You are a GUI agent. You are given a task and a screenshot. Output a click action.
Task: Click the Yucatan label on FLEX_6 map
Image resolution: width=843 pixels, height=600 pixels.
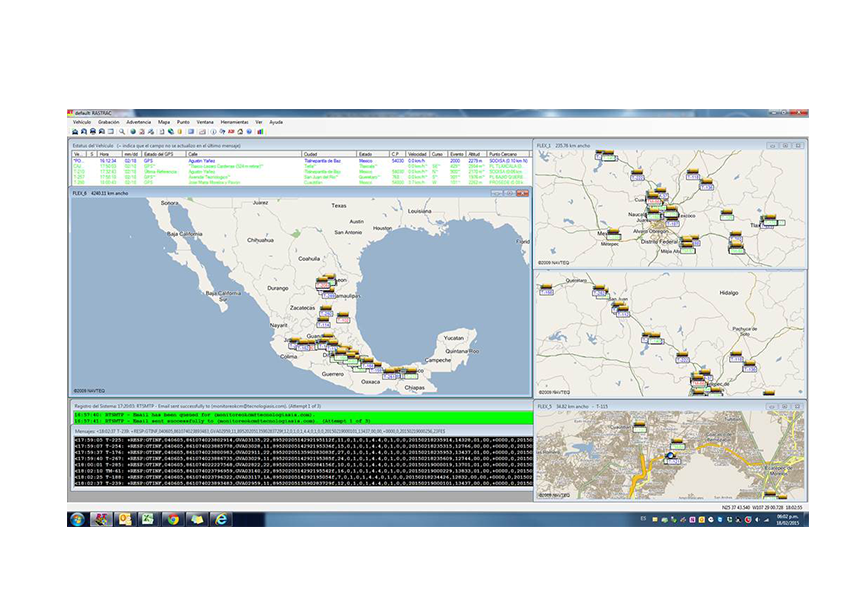453,338
